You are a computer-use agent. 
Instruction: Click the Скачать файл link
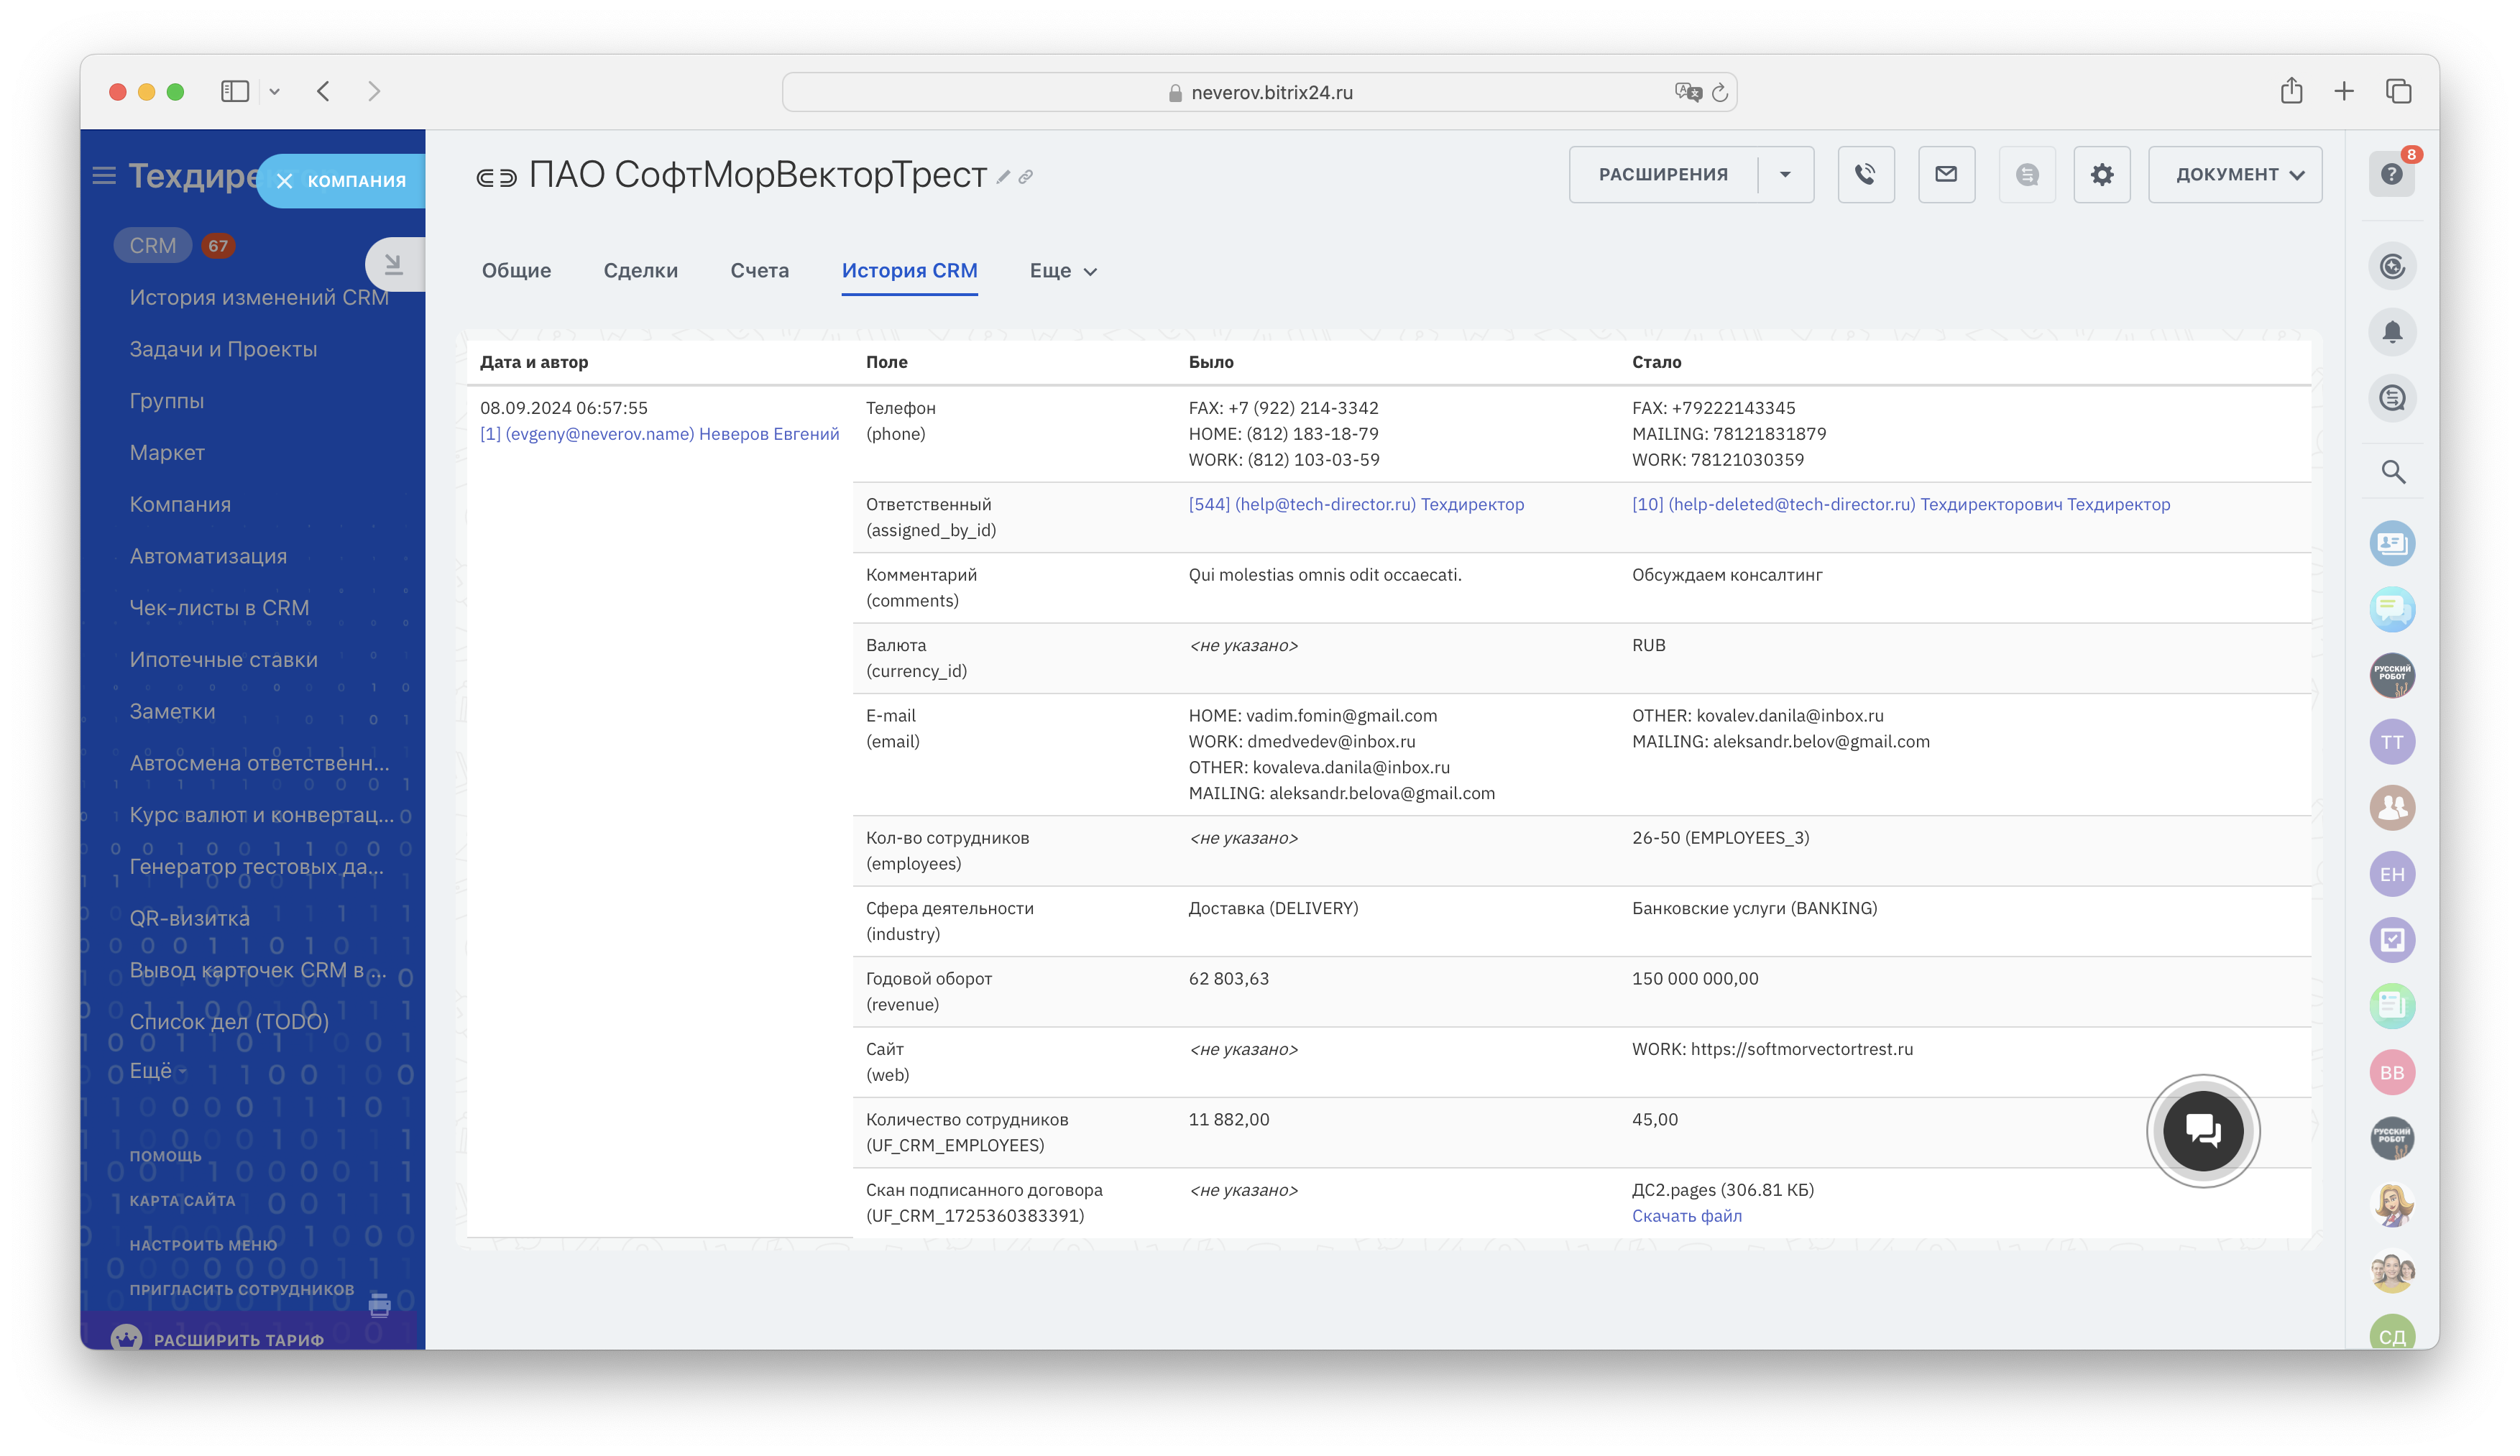[x=1686, y=1216]
